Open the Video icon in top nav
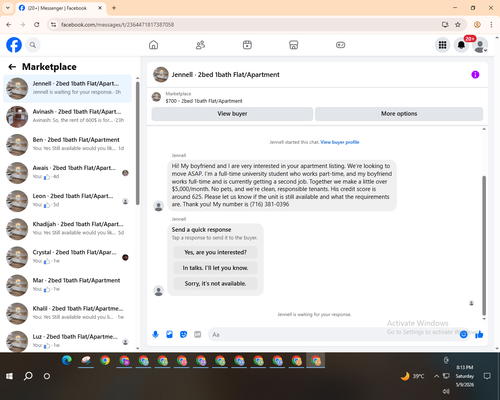 coord(247,45)
